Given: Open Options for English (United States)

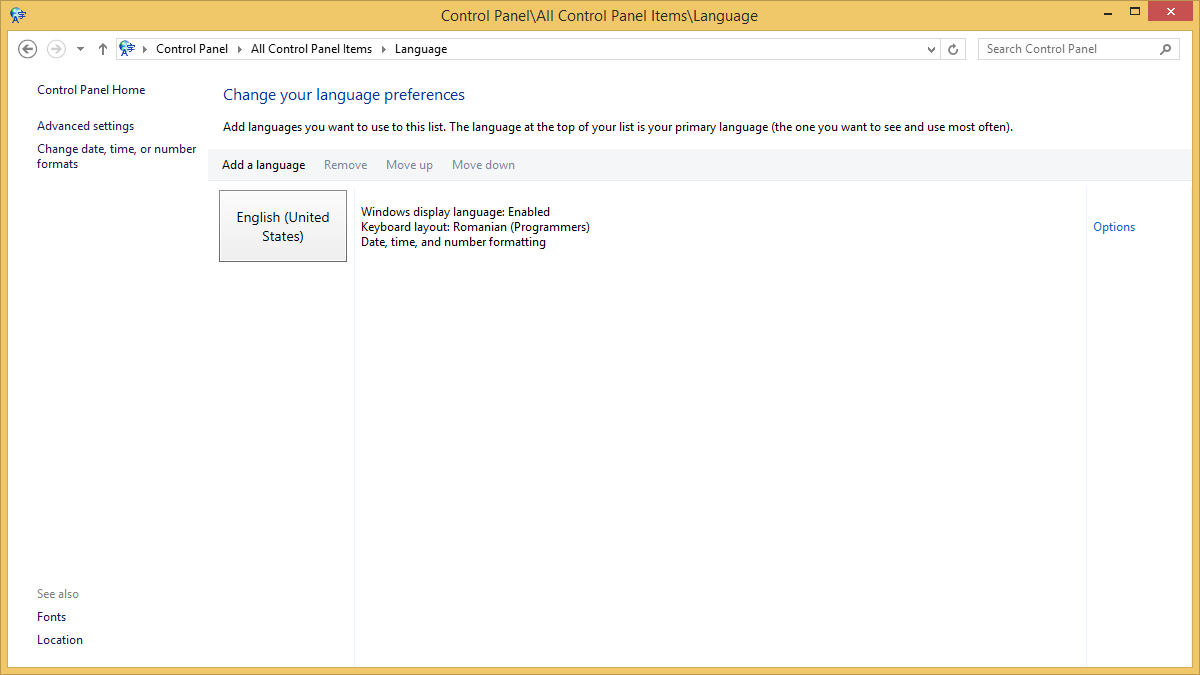Looking at the screenshot, I should (x=1114, y=227).
